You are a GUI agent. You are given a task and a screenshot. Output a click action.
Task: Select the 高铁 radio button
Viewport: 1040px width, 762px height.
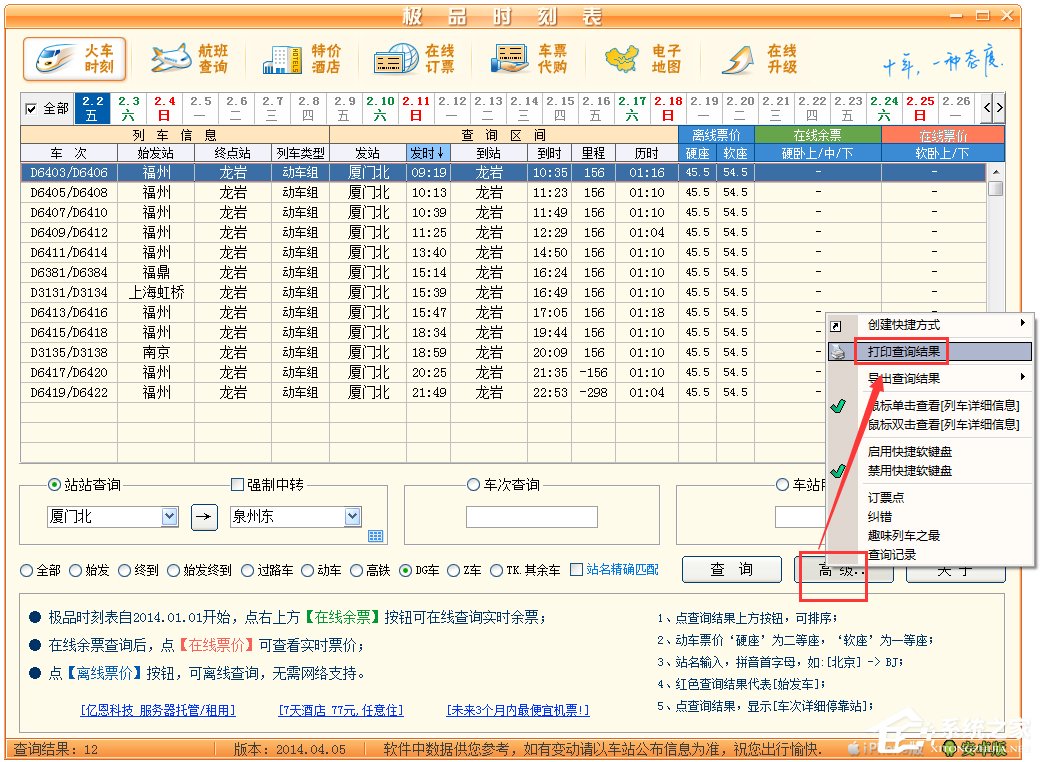(x=357, y=571)
